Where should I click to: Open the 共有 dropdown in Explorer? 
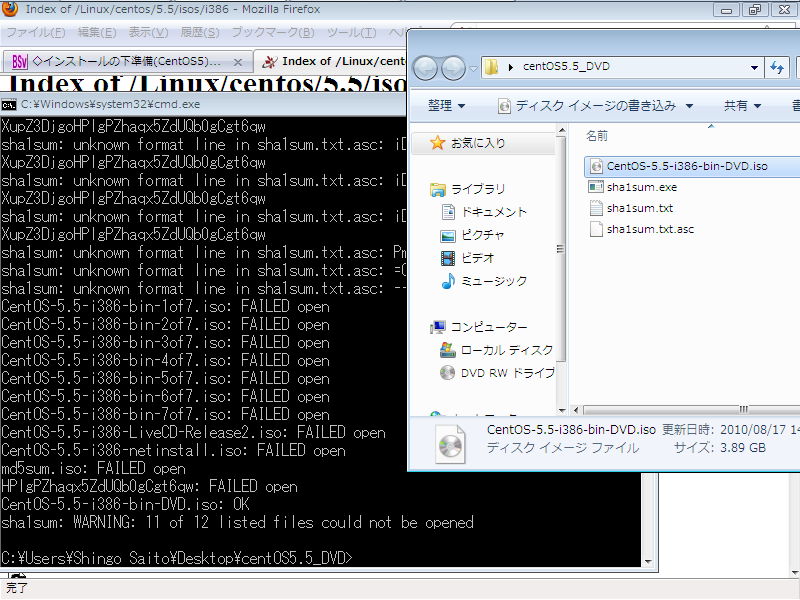(742, 106)
